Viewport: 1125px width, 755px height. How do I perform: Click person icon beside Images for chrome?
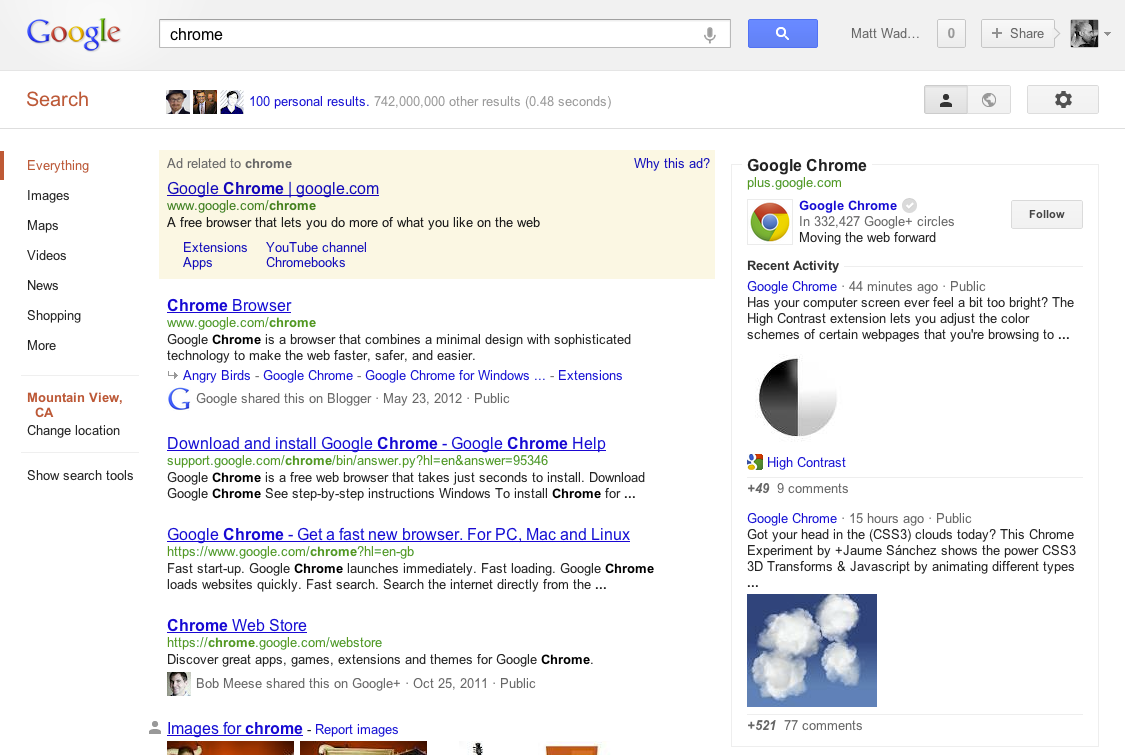[x=154, y=728]
